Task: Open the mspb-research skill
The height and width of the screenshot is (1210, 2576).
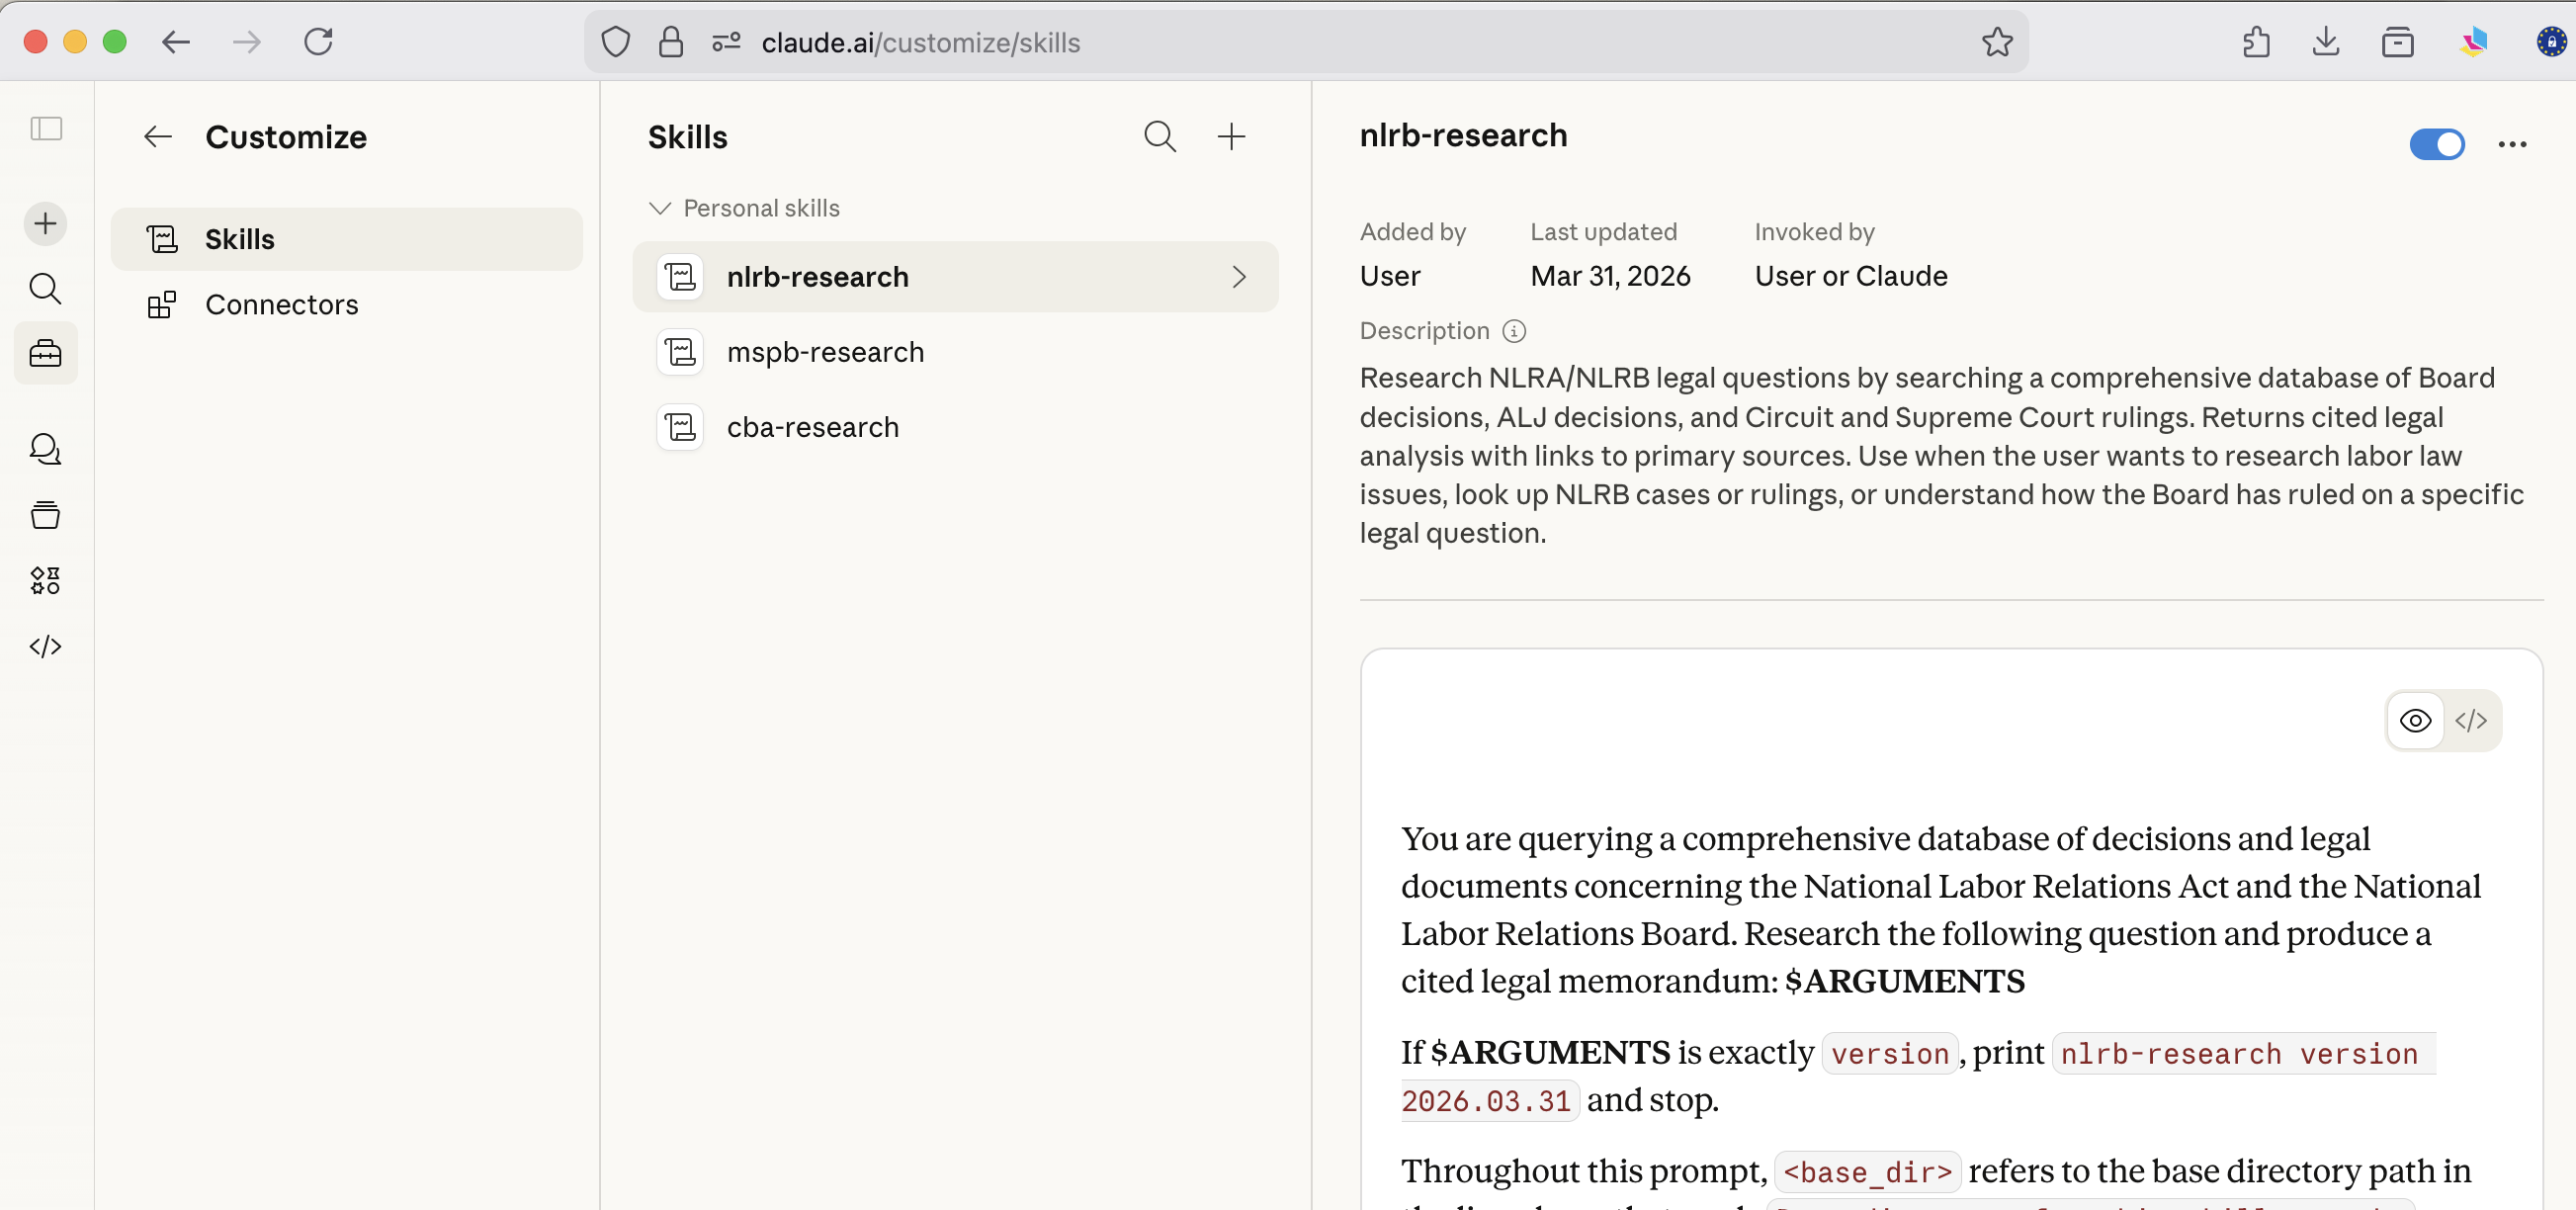Action: (825, 352)
